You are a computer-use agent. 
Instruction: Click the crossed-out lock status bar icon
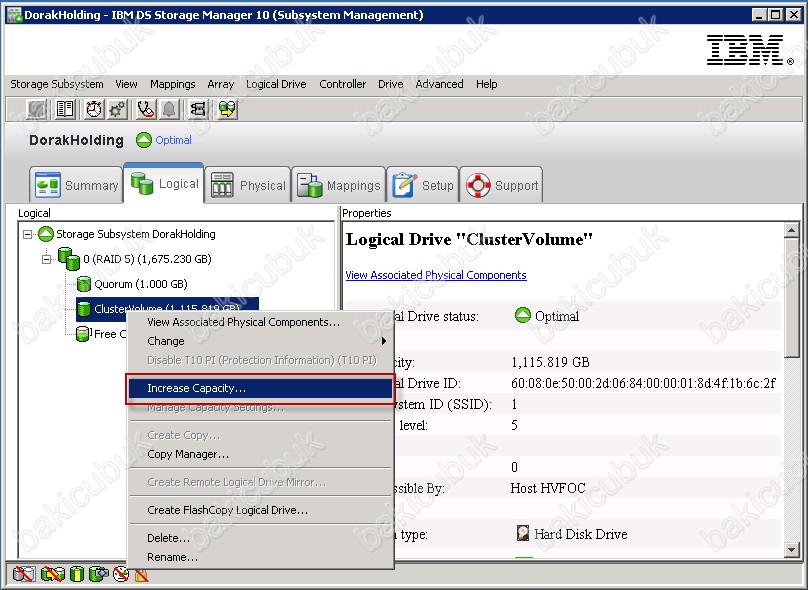pyautogui.click(x=141, y=575)
